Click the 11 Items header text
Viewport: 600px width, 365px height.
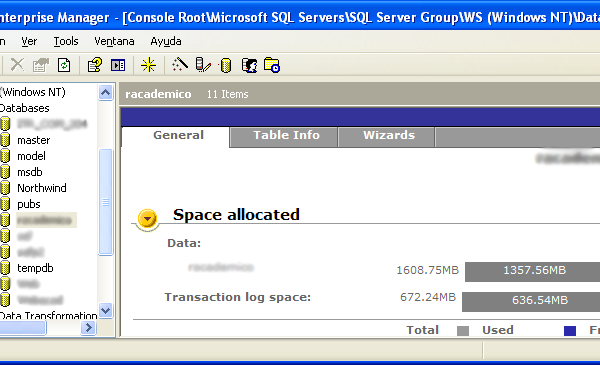[x=228, y=94]
